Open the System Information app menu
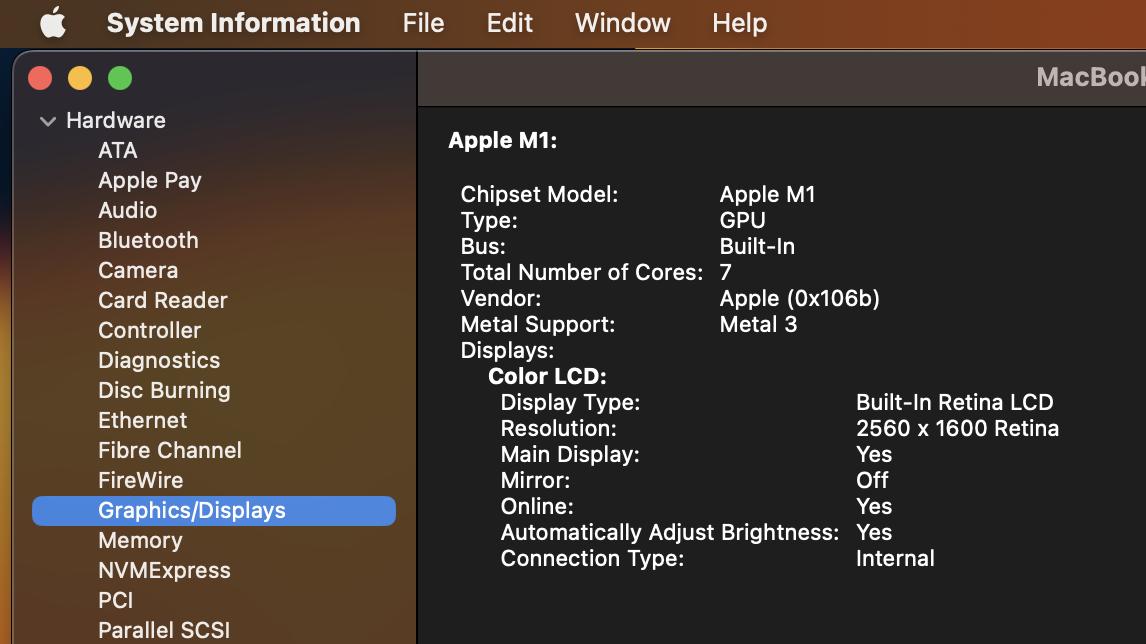The width and height of the screenshot is (1146, 644). coord(233,23)
